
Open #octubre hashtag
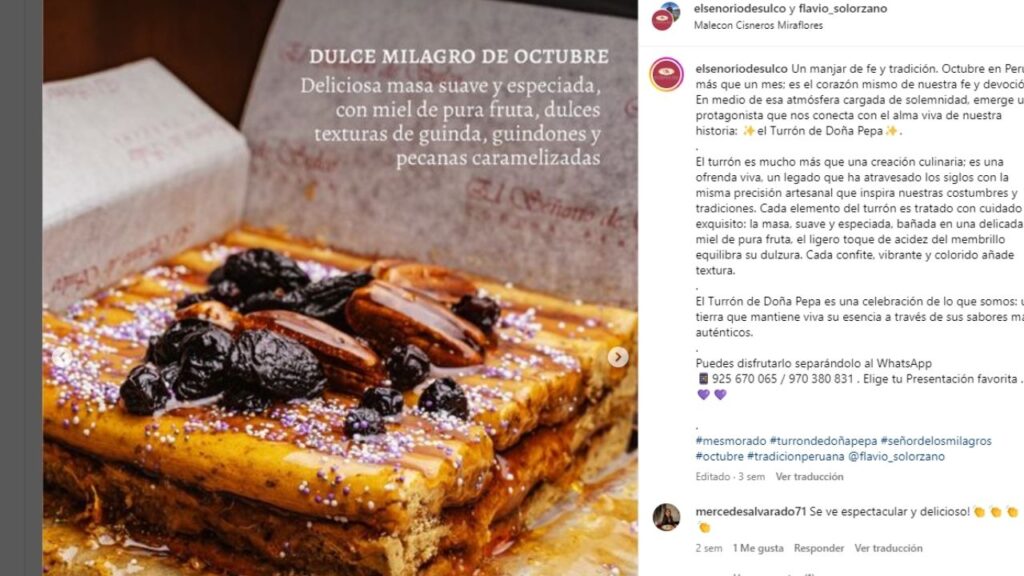[719, 456]
